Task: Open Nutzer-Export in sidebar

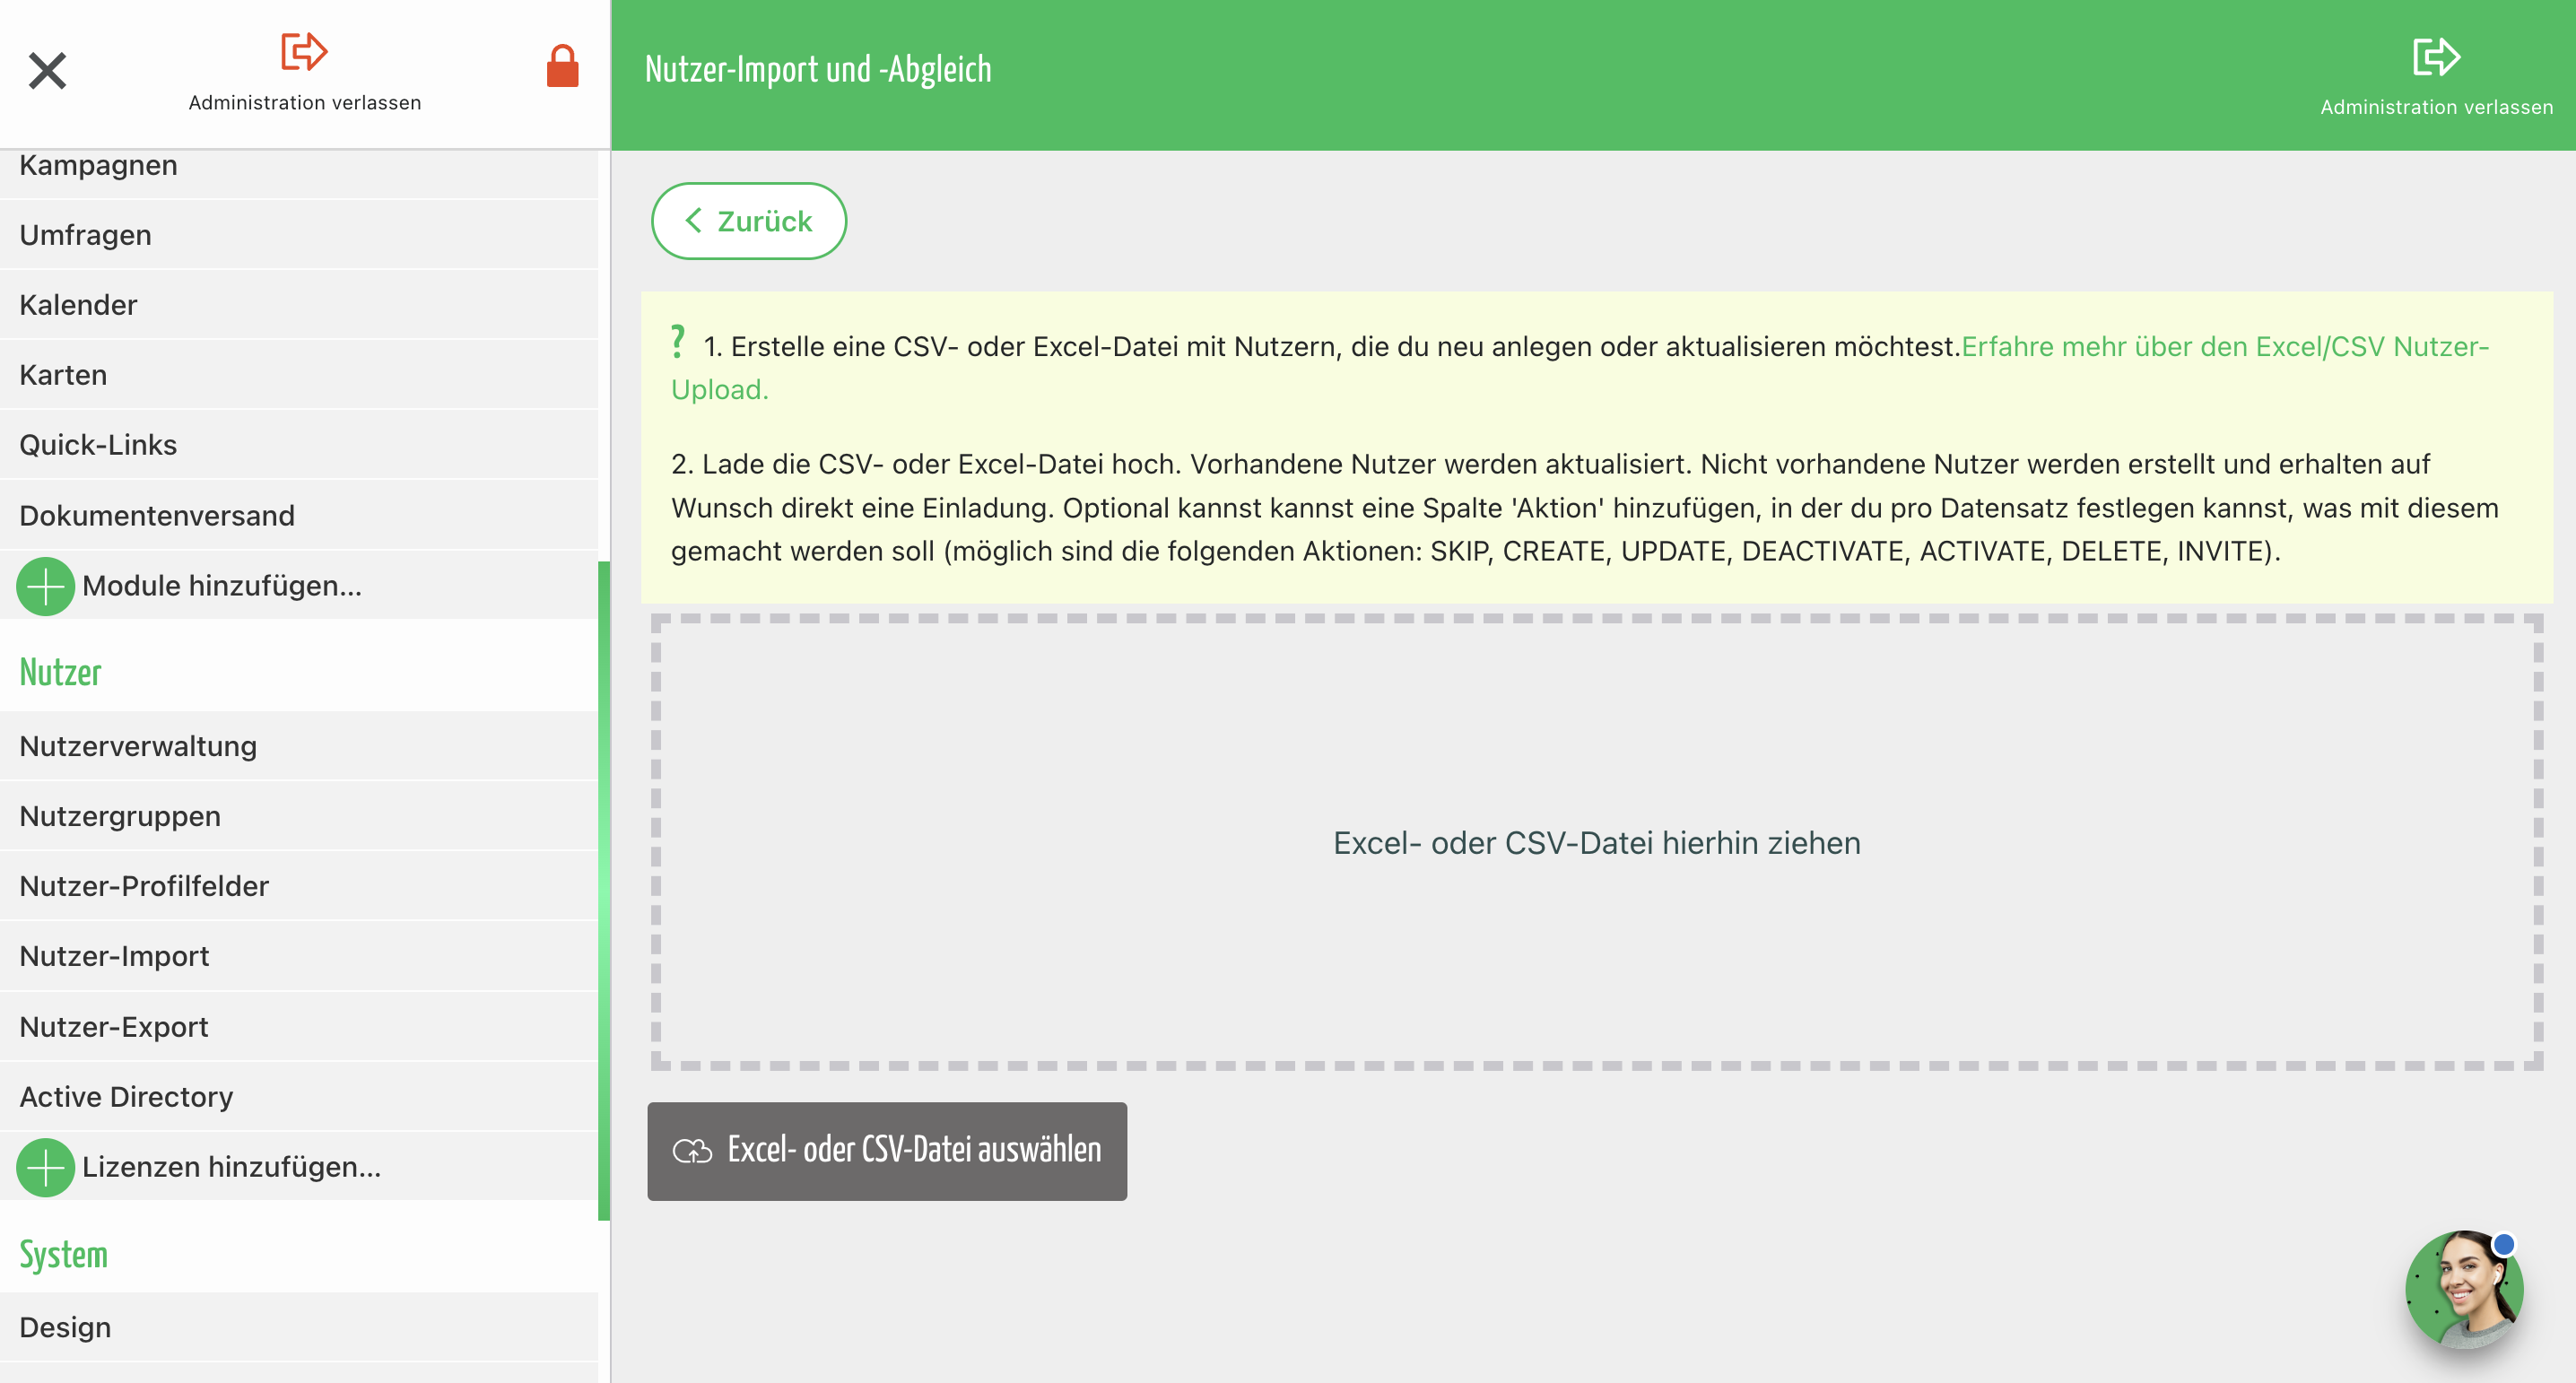Action: click(x=299, y=1028)
